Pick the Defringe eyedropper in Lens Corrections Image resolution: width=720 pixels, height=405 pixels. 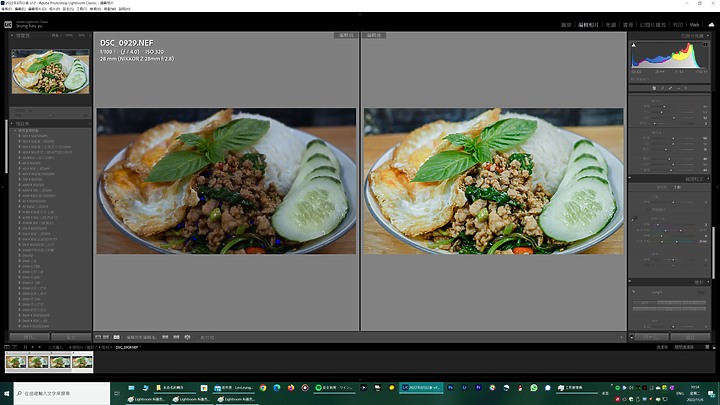[634, 219]
